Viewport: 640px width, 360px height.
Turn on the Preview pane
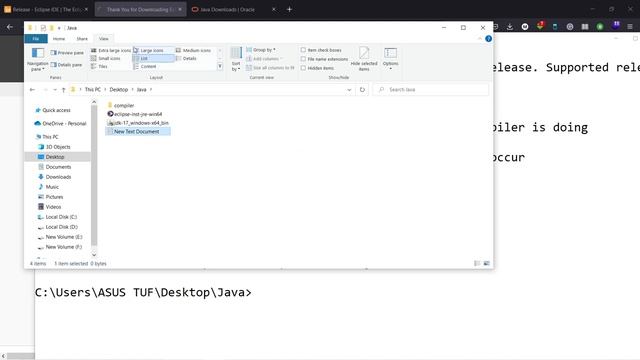click(67, 53)
